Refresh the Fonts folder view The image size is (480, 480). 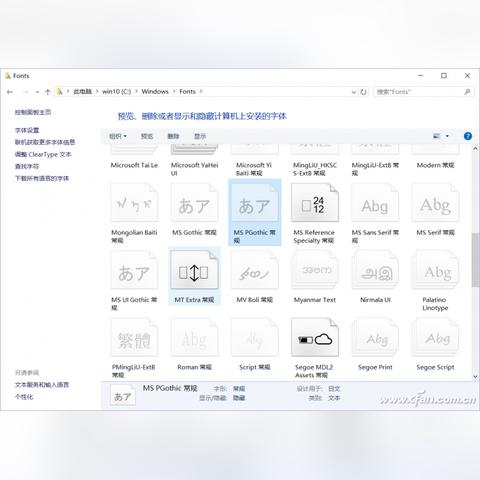click(364, 92)
